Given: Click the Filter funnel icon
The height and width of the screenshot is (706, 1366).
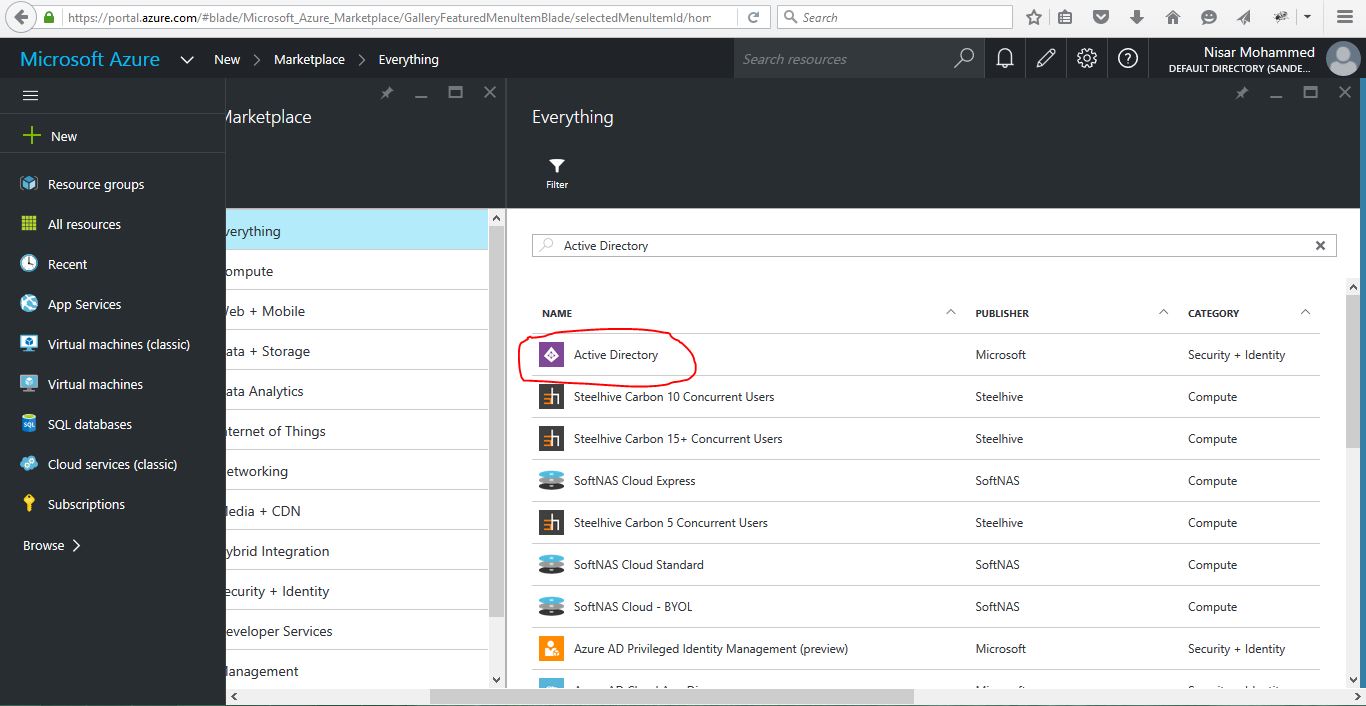Looking at the screenshot, I should tap(557, 166).
